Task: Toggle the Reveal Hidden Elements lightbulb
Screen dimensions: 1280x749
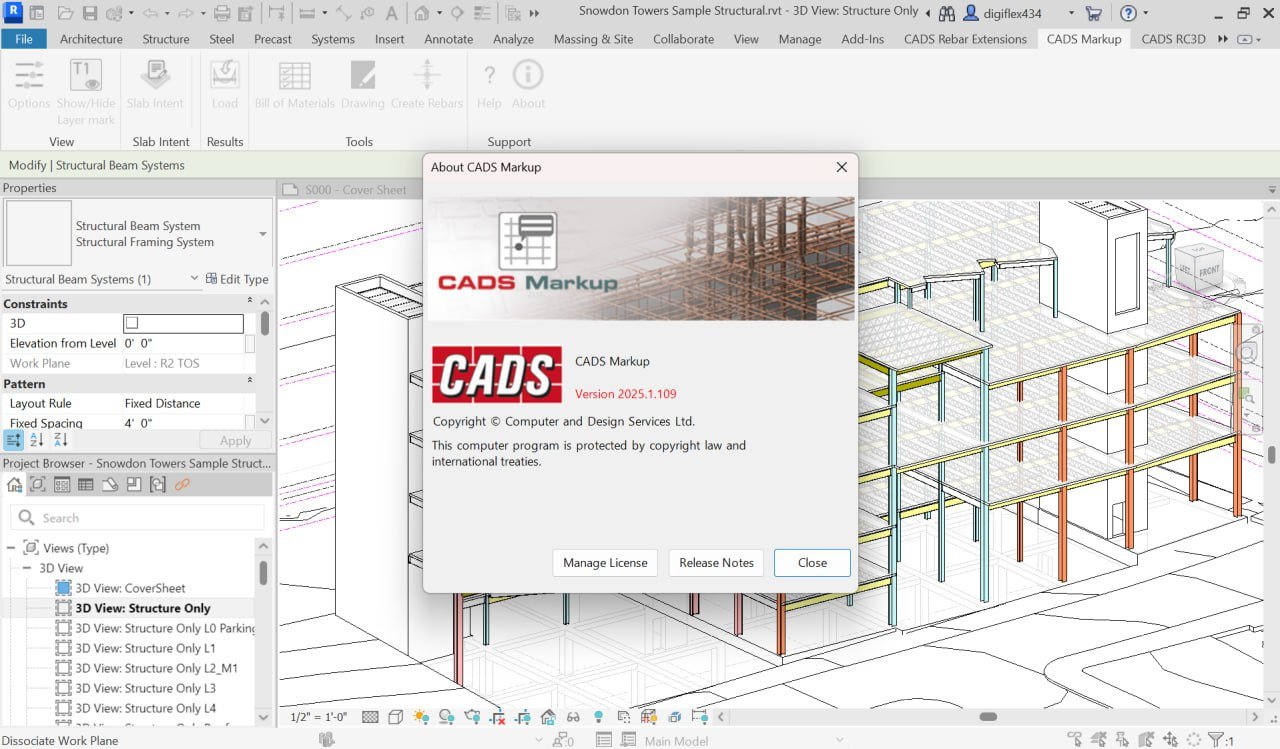Action: coord(599,717)
